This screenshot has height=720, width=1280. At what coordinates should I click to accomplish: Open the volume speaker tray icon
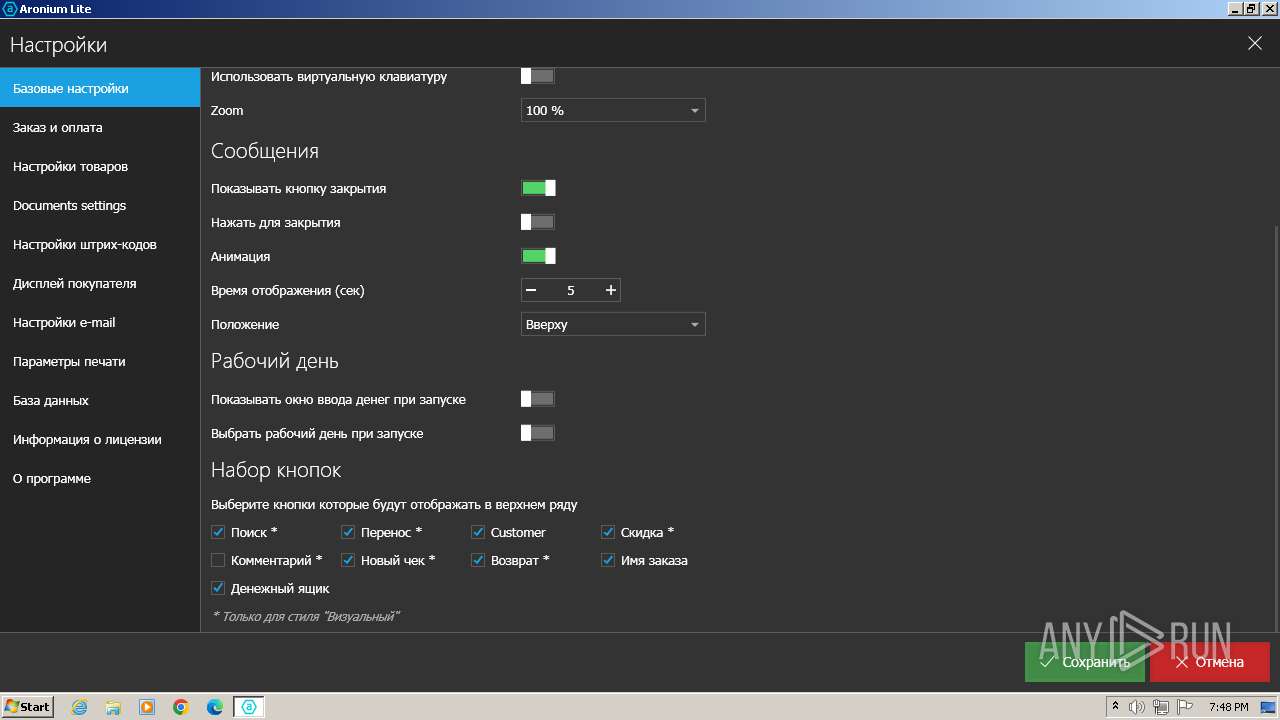[x=1137, y=707]
